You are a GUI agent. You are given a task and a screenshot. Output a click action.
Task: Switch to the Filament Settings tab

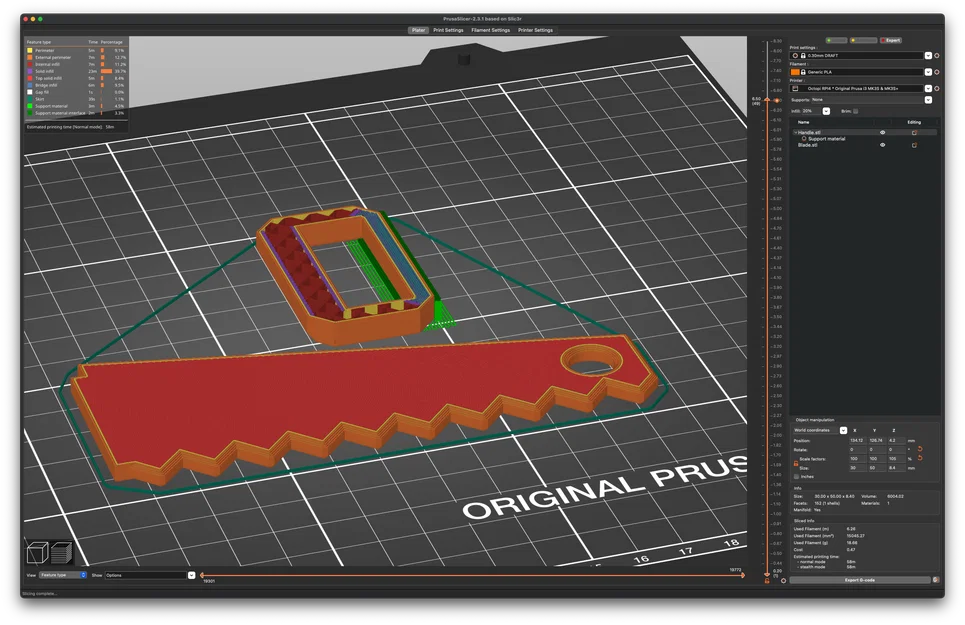(491, 30)
